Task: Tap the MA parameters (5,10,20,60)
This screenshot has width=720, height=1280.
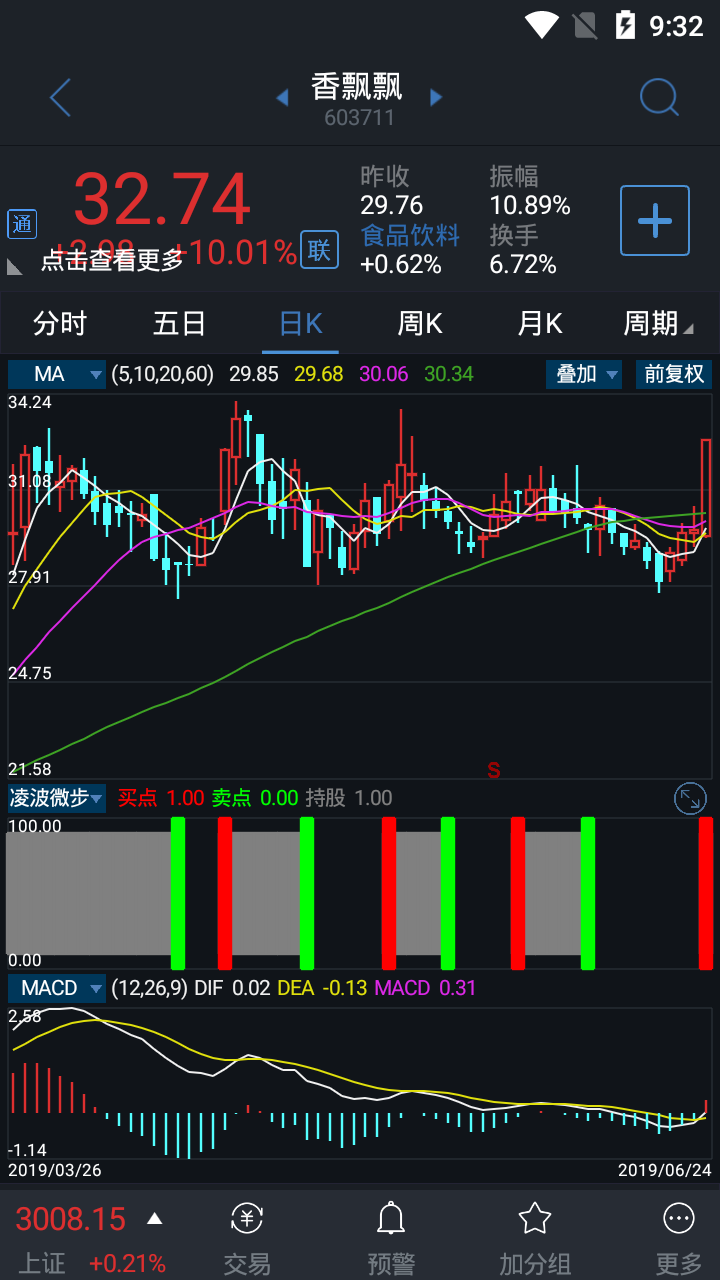Action: pos(163,374)
